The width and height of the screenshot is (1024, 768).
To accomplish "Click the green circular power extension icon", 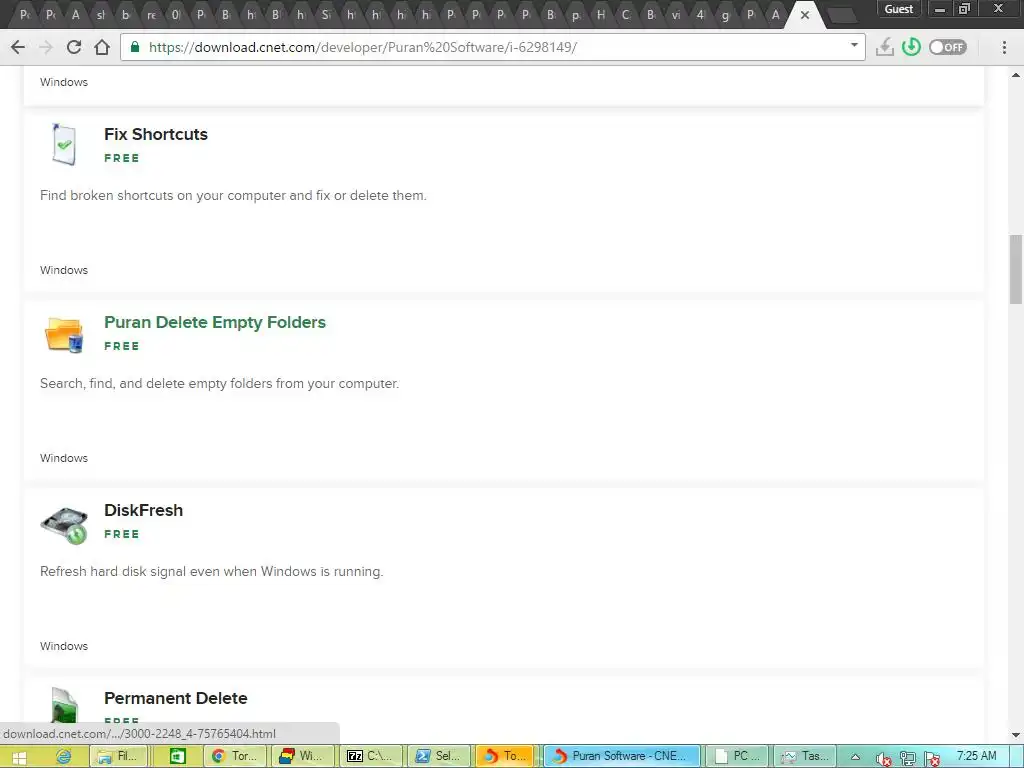I will click(911, 47).
